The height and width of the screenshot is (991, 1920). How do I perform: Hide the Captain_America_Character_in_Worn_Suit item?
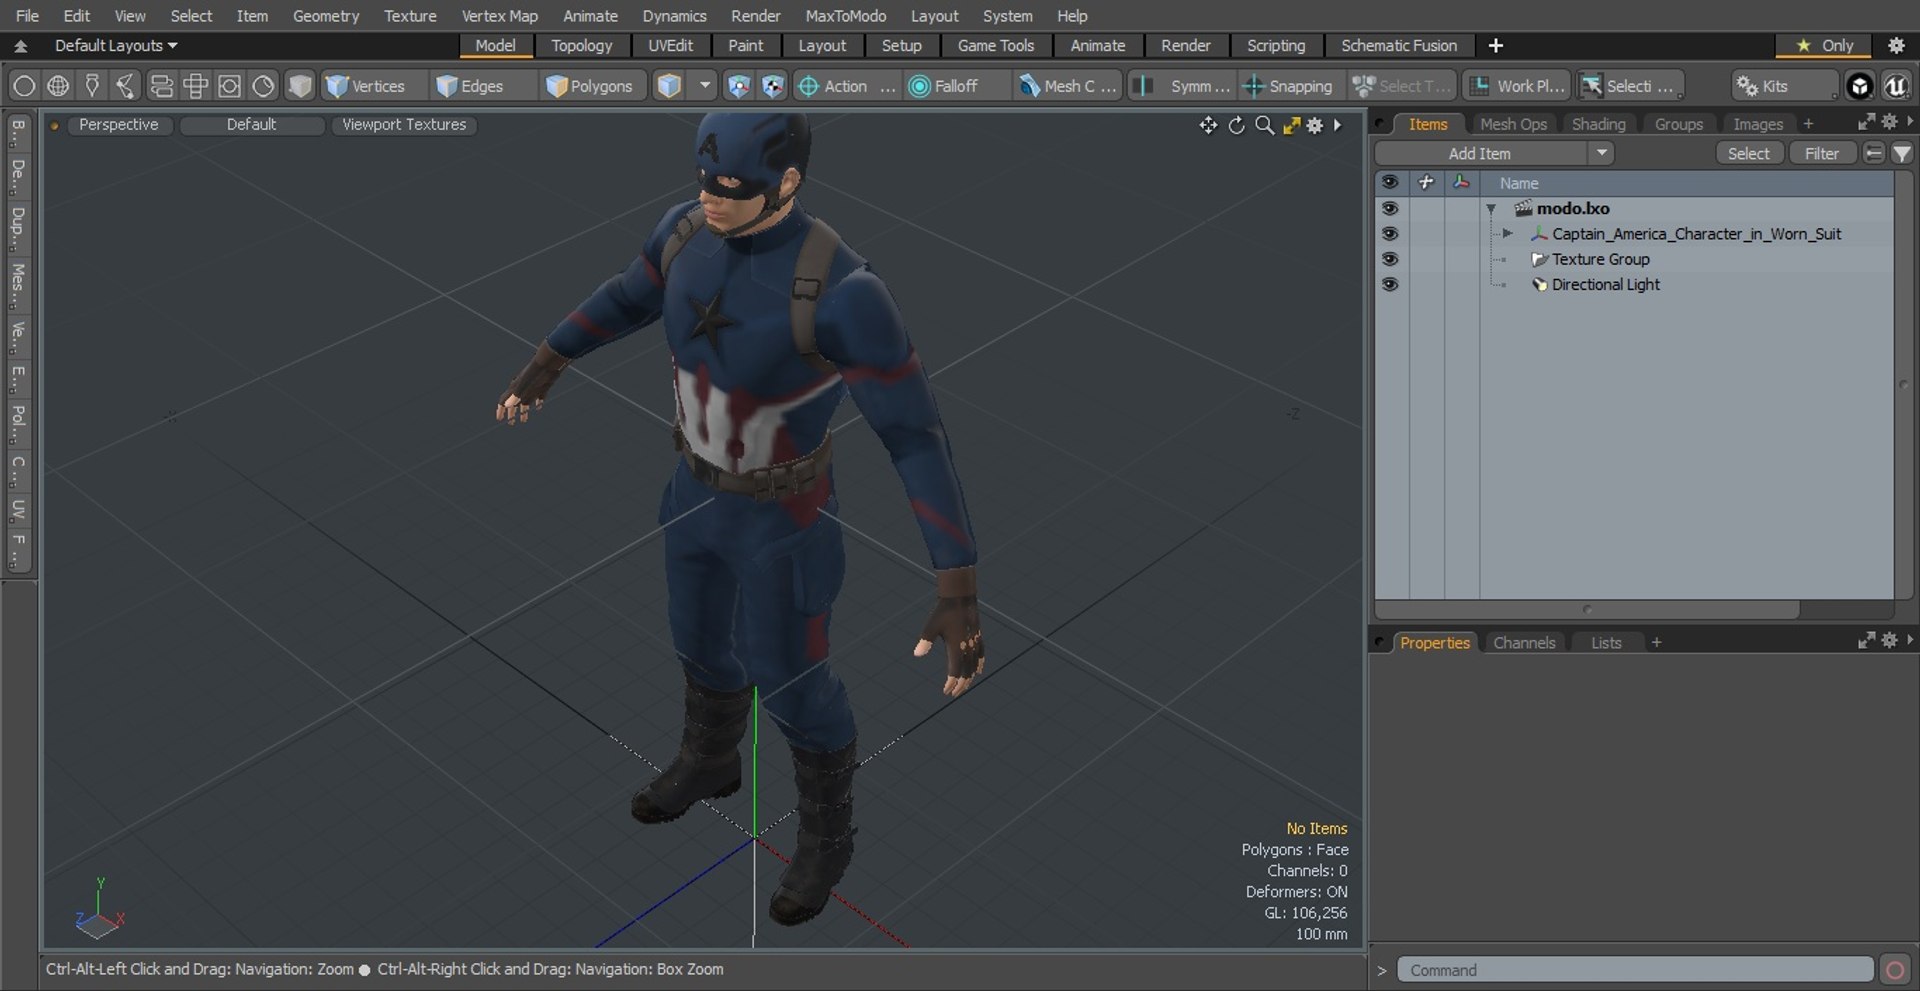pyautogui.click(x=1390, y=233)
